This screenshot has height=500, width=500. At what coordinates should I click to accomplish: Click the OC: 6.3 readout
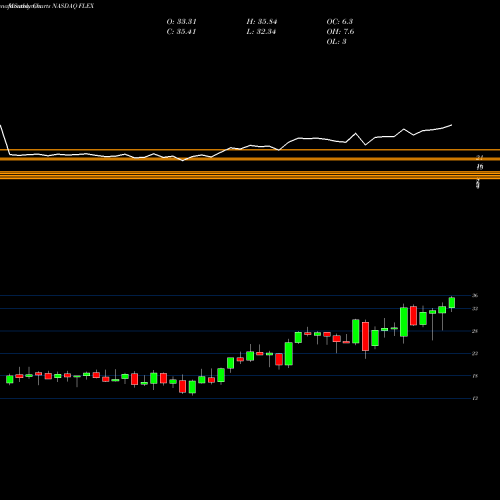pyautogui.click(x=340, y=22)
